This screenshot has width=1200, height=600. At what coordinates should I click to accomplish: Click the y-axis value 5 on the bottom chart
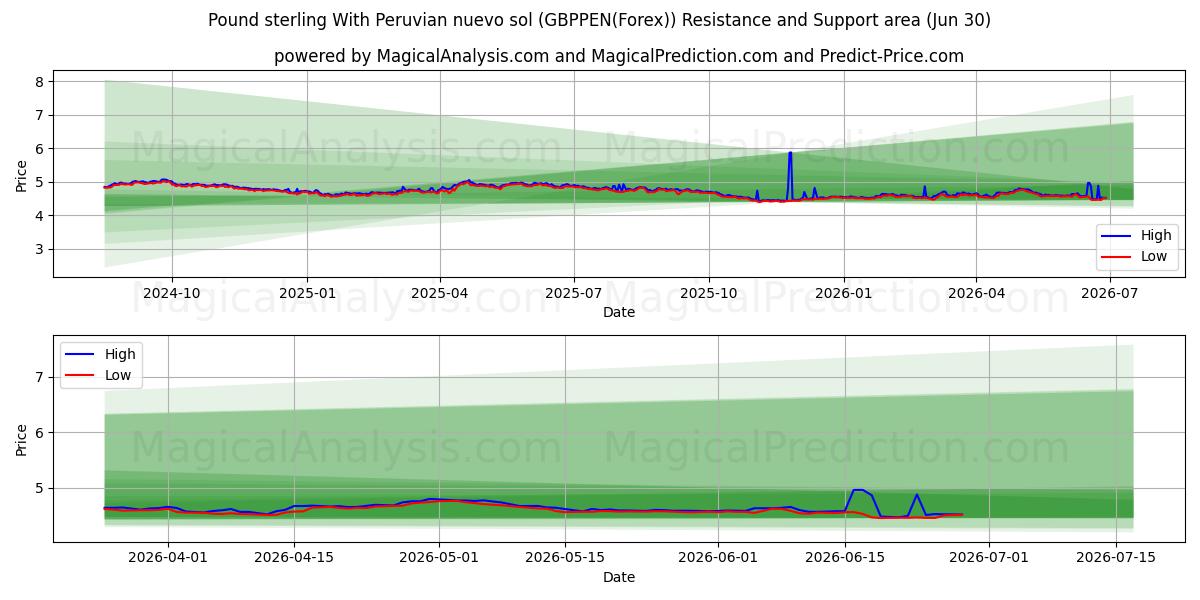pyautogui.click(x=40, y=488)
